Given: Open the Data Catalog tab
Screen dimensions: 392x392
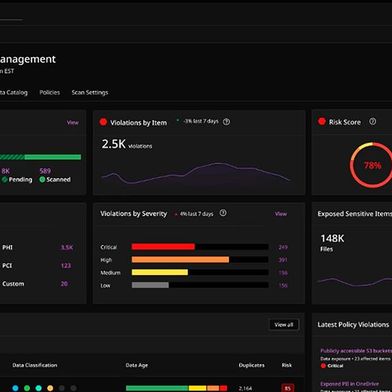Looking at the screenshot, I should (14, 92).
